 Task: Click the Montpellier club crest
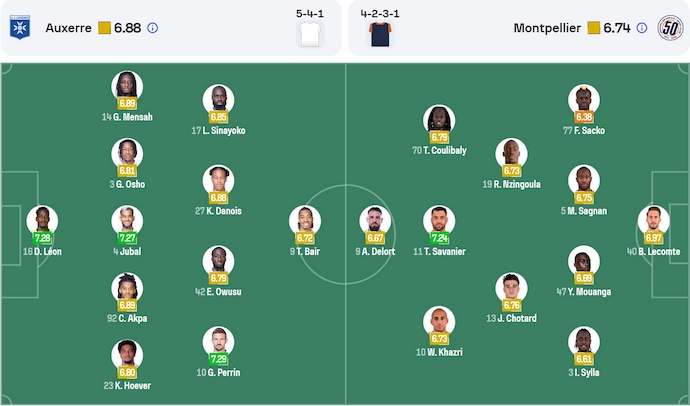point(669,28)
